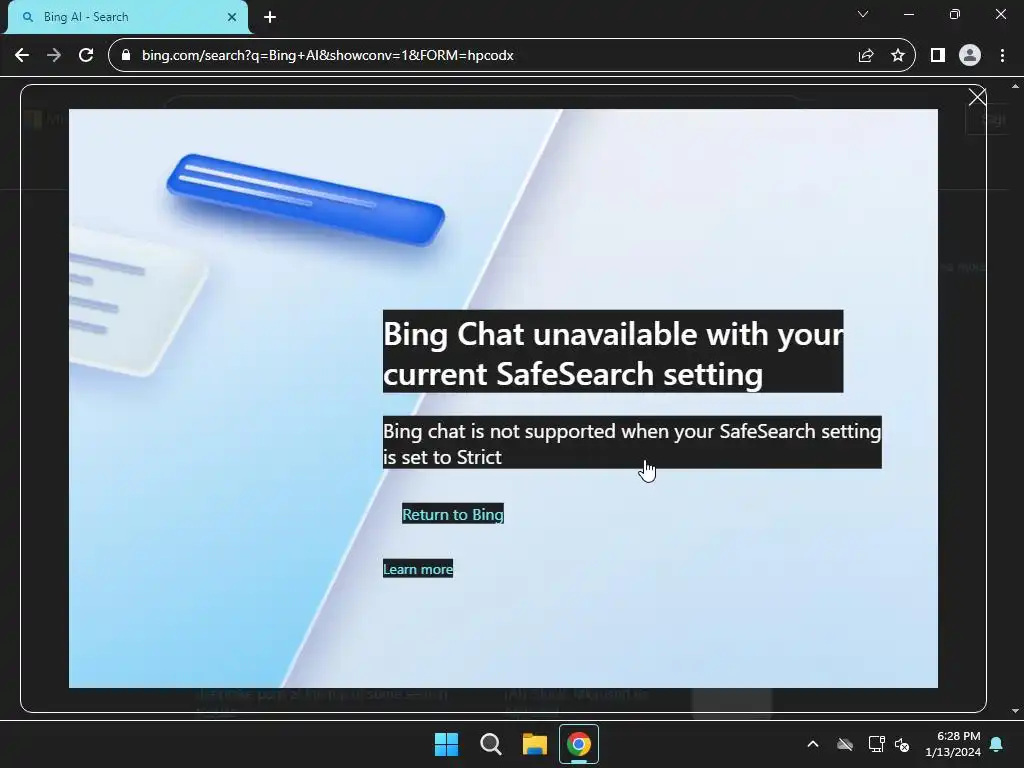This screenshot has width=1024, height=768.
Task: Click the page scrollbar down arrow
Action: click(1015, 711)
